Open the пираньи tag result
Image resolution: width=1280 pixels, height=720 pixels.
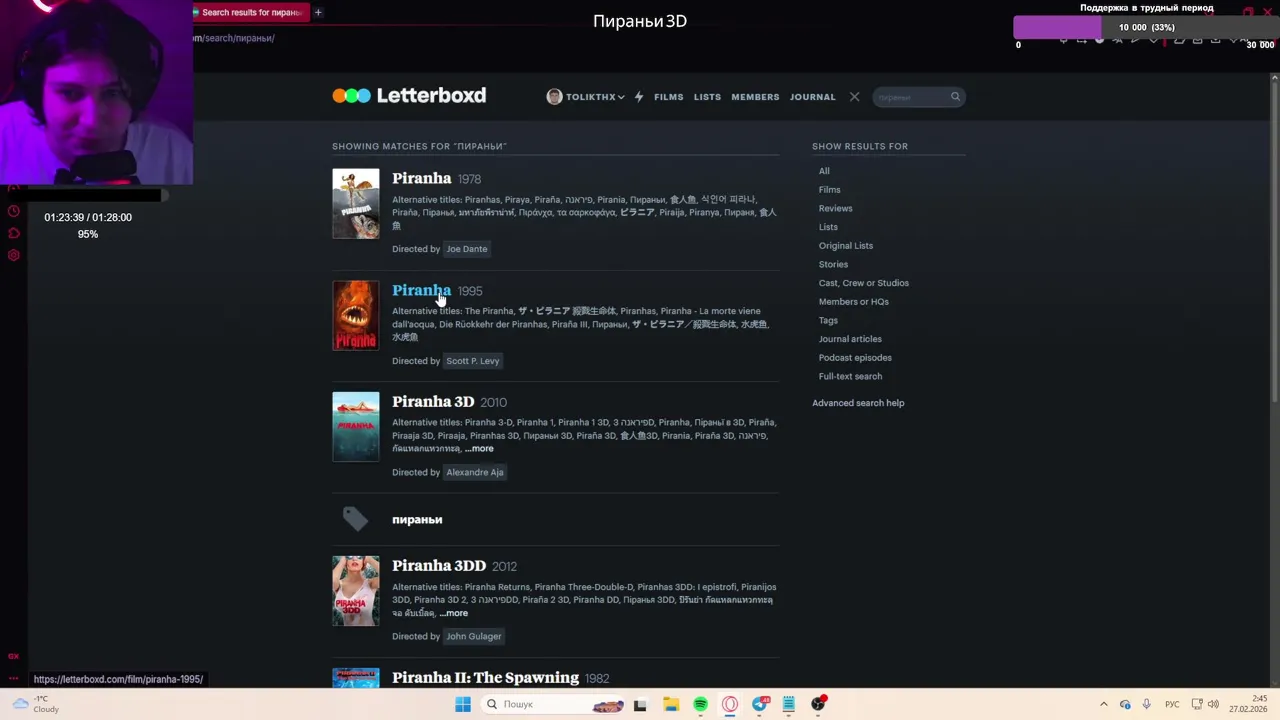pos(417,519)
